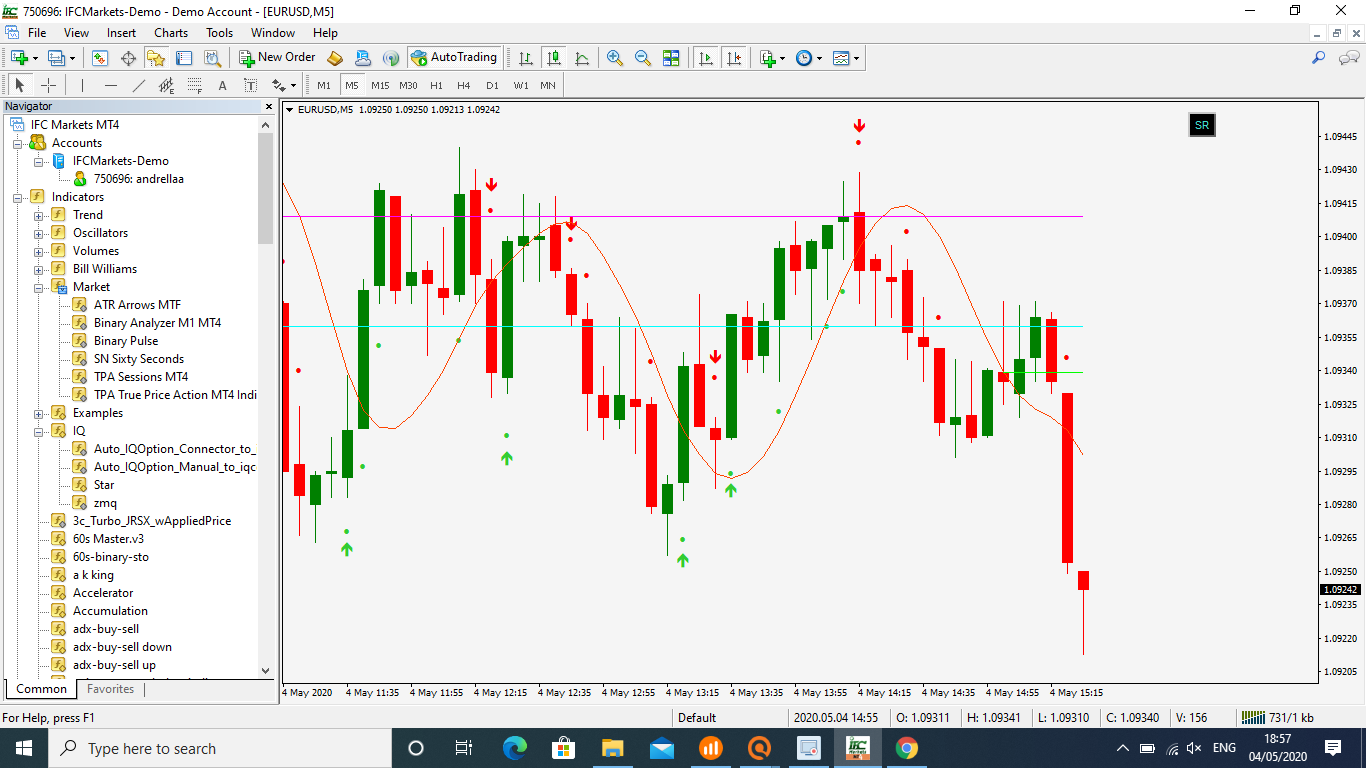This screenshot has width=1366, height=768.
Task: Zoom out on the chart
Action: pos(643,58)
